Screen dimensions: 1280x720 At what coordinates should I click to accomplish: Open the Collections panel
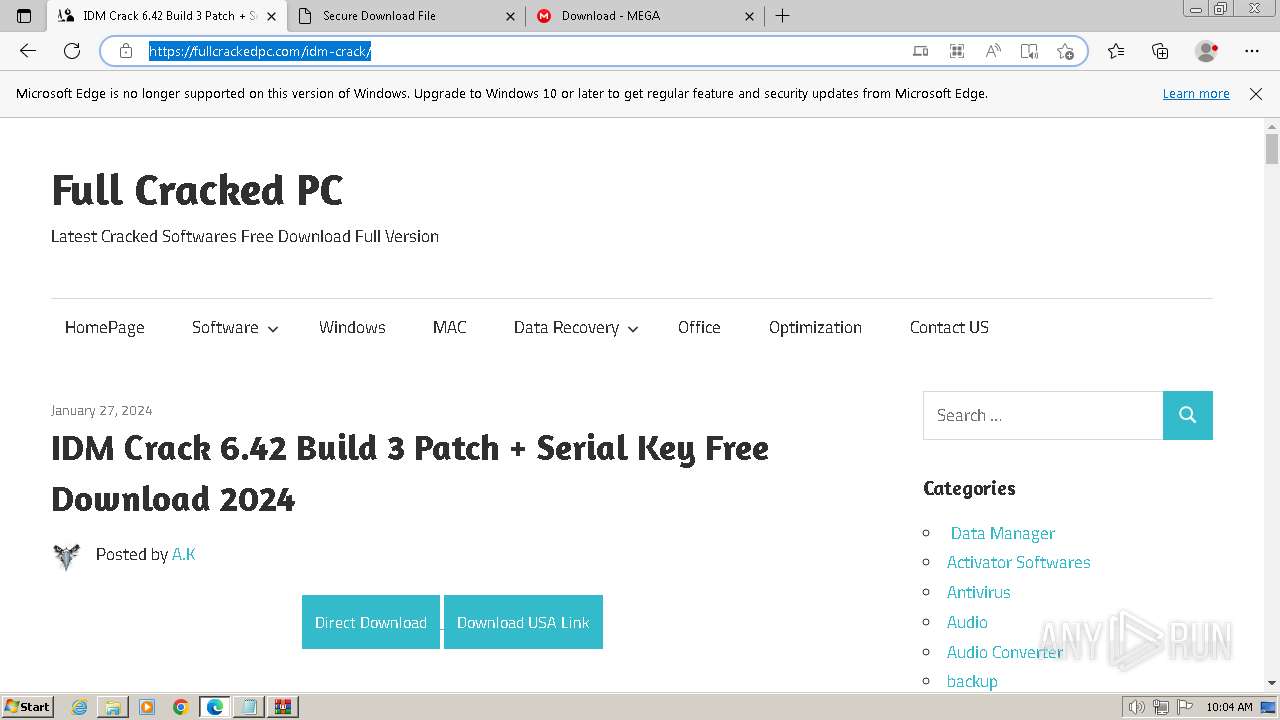point(1160,51)
